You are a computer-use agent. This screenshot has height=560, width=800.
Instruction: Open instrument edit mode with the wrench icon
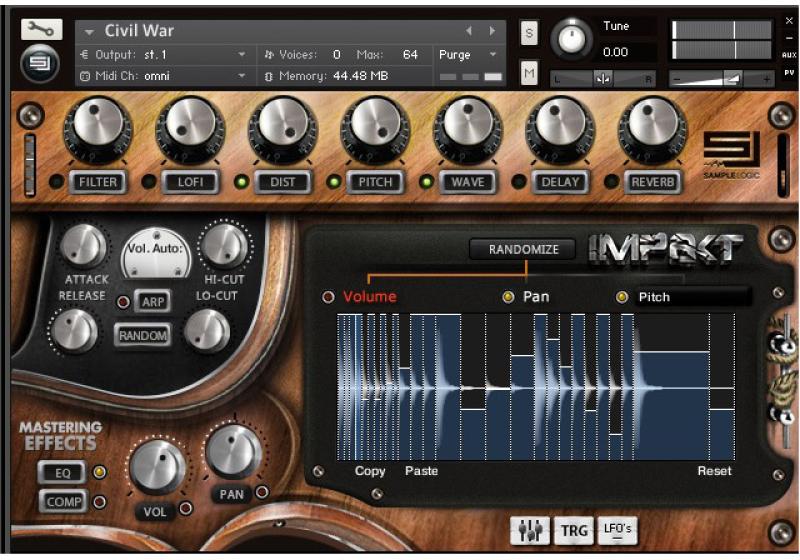click(x=40, y=30)
